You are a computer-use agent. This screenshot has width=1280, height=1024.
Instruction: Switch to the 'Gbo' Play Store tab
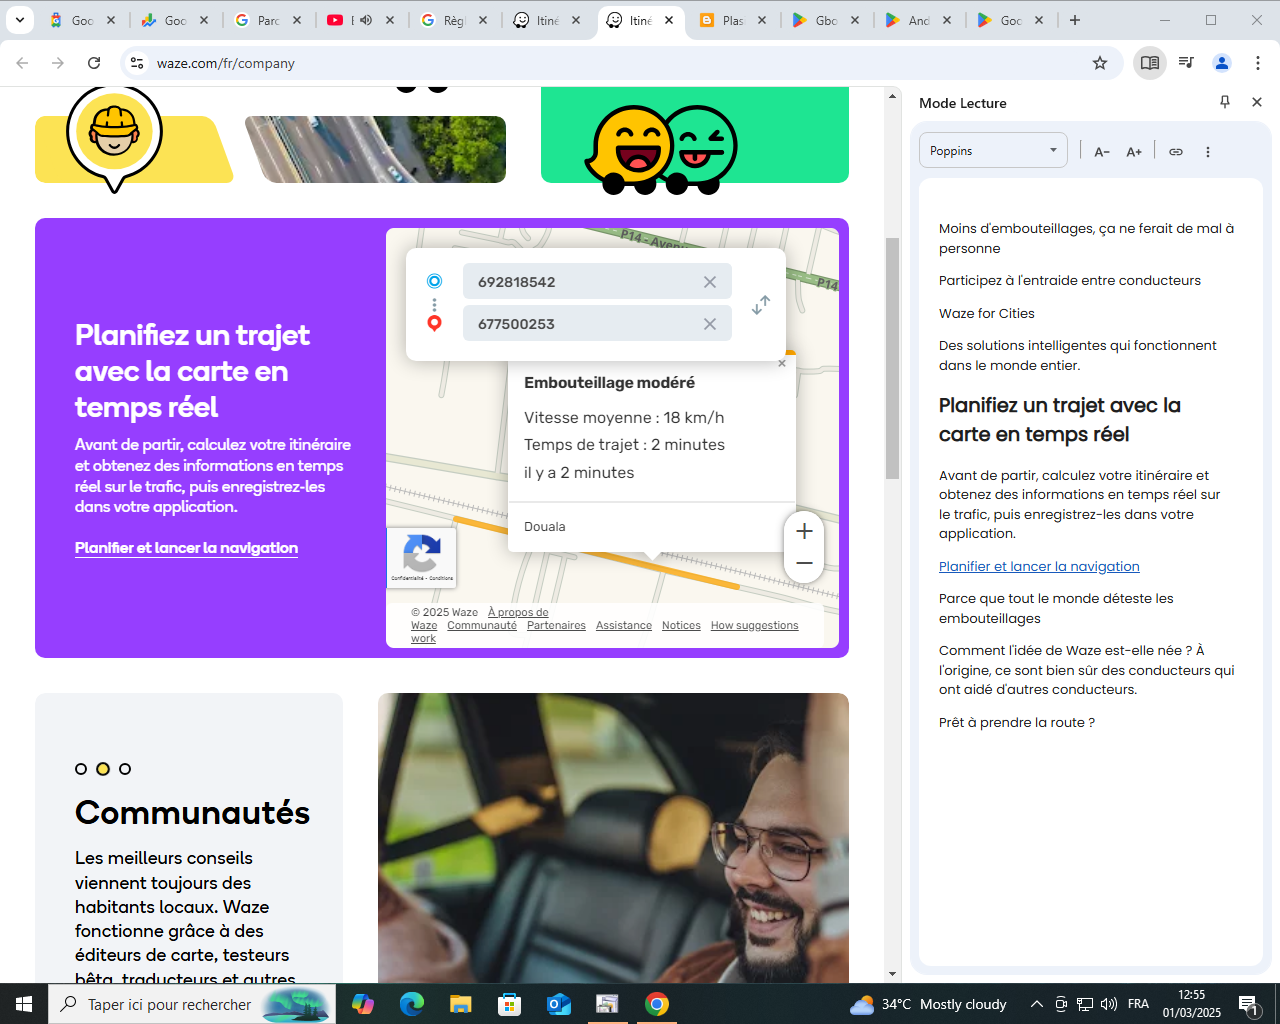(x=825, y=20)
